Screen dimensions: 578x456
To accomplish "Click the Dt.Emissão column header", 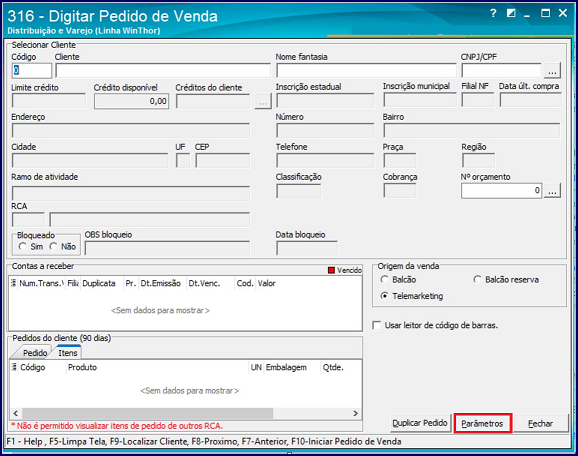I will 163,283.
